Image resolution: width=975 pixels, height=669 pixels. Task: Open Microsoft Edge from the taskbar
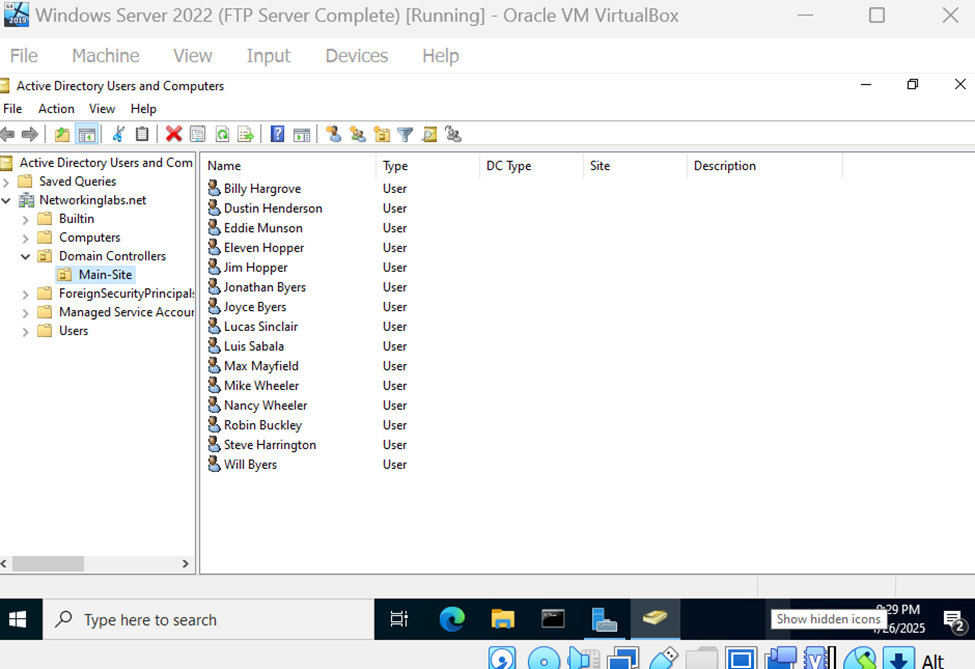(452, 619)
